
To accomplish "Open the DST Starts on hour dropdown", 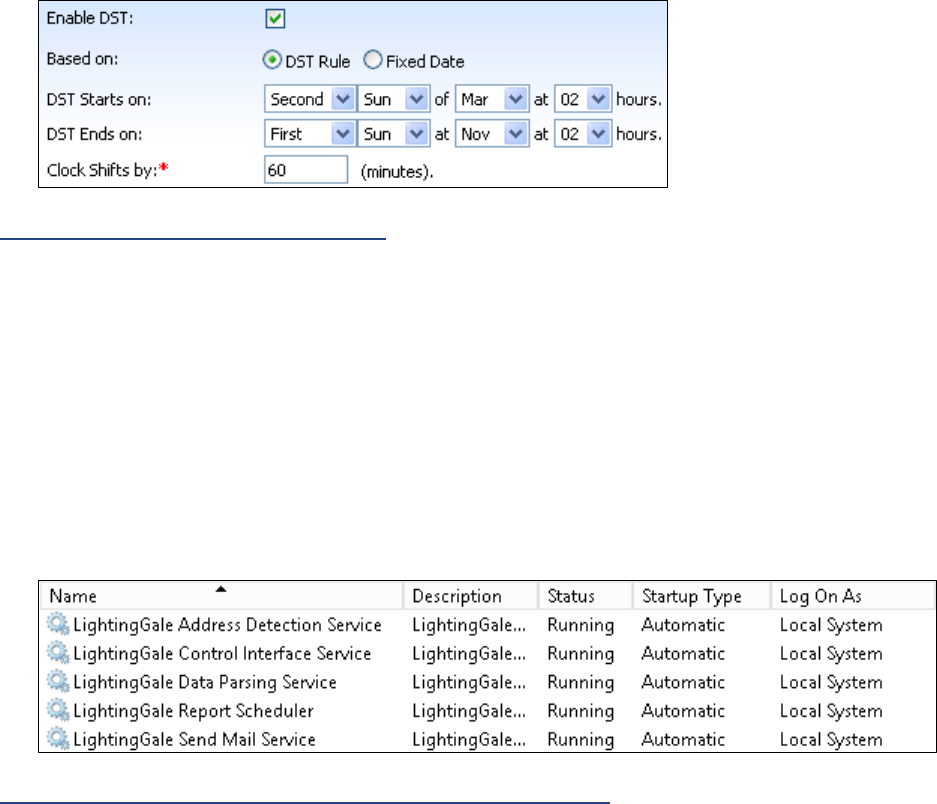I will click(583, 99).
